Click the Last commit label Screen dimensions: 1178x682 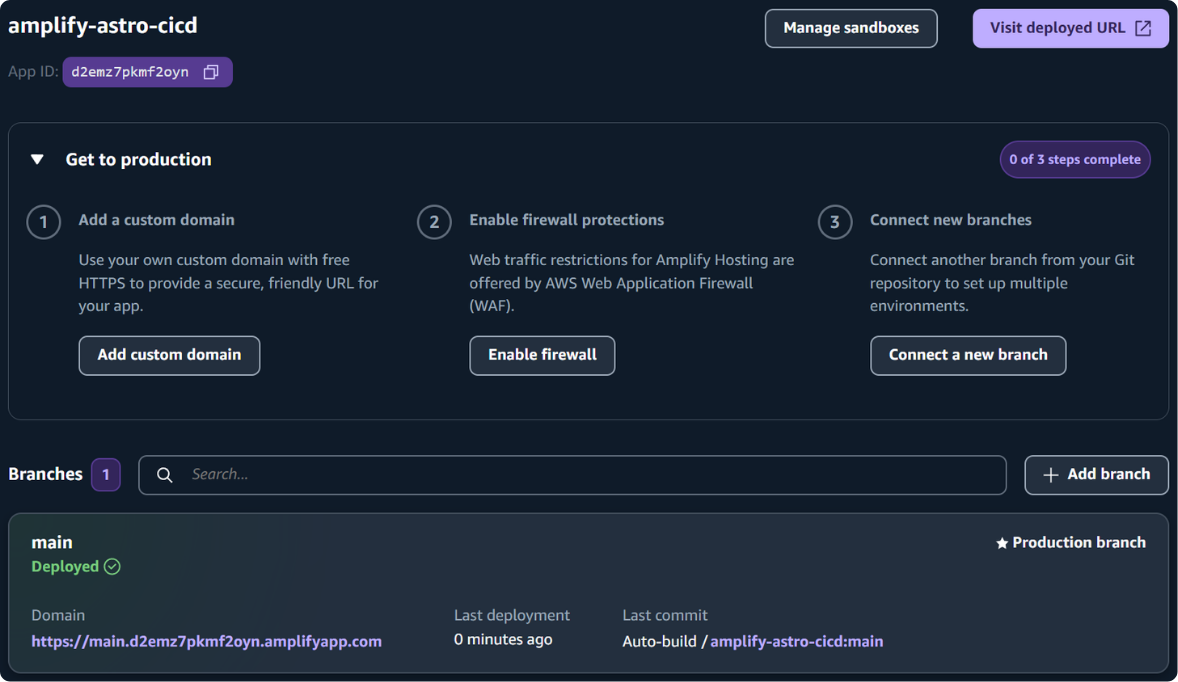[665, 615]
